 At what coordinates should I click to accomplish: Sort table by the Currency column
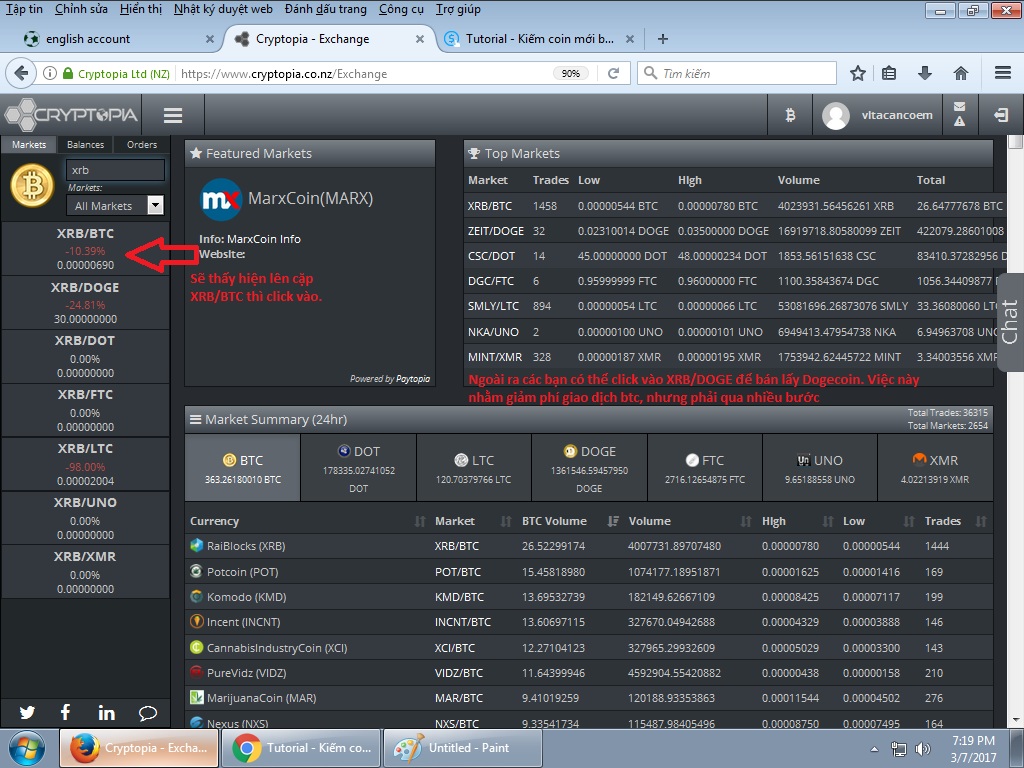[306, 521]
